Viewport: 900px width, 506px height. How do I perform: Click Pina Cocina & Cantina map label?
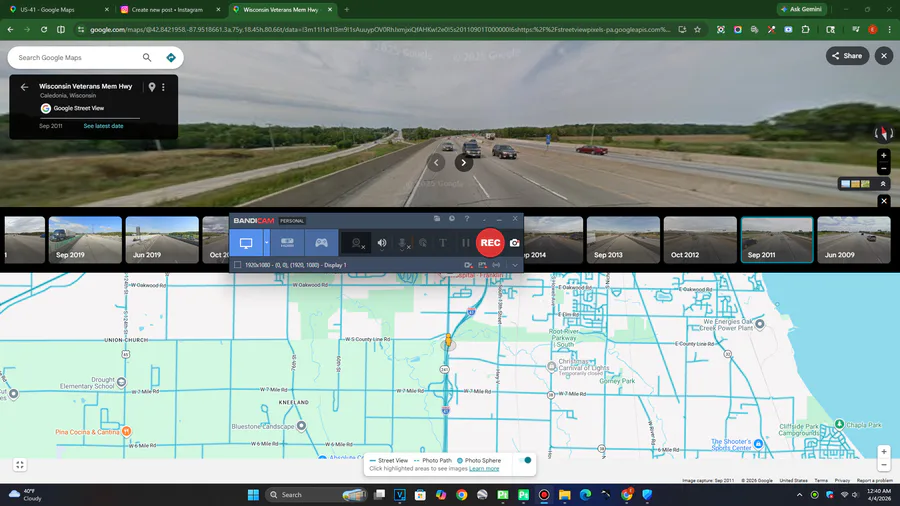(87, 432)
